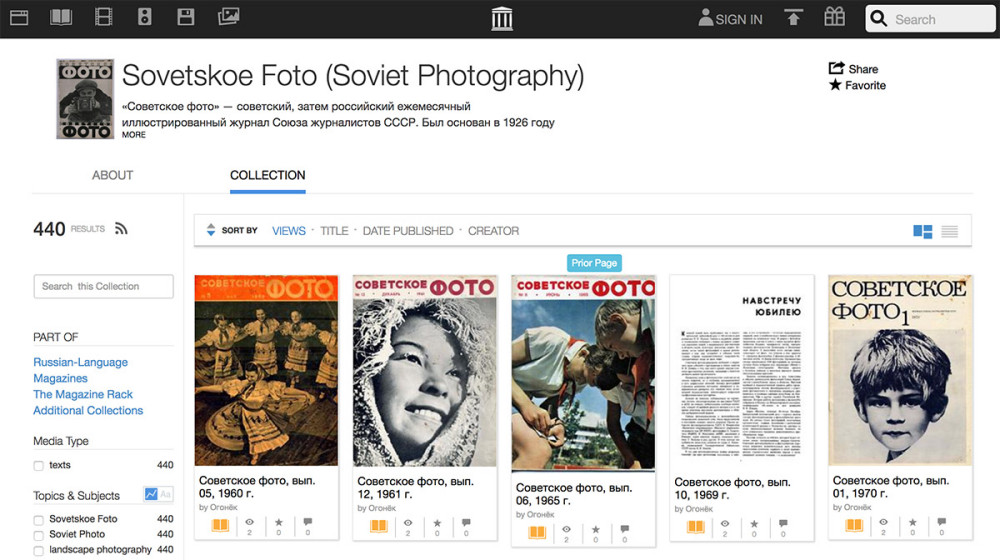Sort by VIEWS
This screenshot has width=1000, height=560.
coord(289,231)
